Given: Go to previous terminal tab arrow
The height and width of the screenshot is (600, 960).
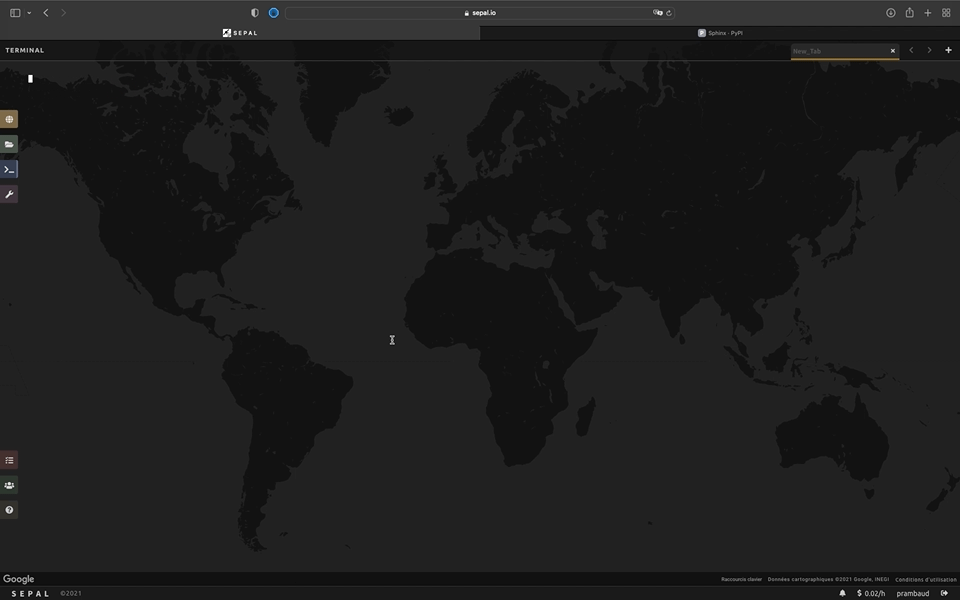Looking at the screenshot, I should coord(911,50).
